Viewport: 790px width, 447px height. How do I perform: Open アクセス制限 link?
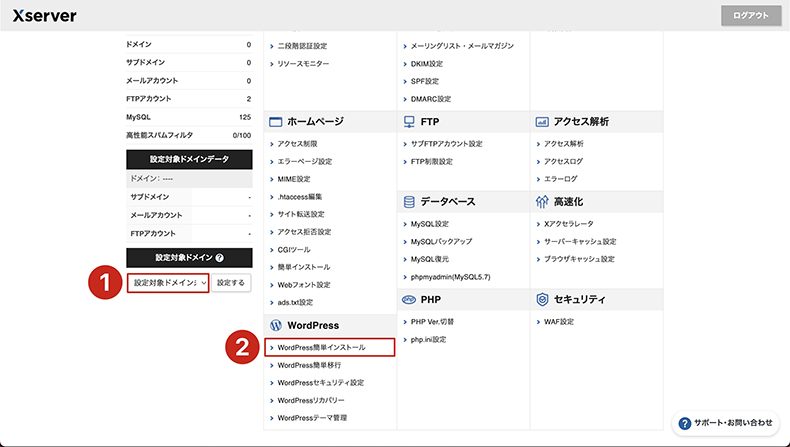coord(297,144)
